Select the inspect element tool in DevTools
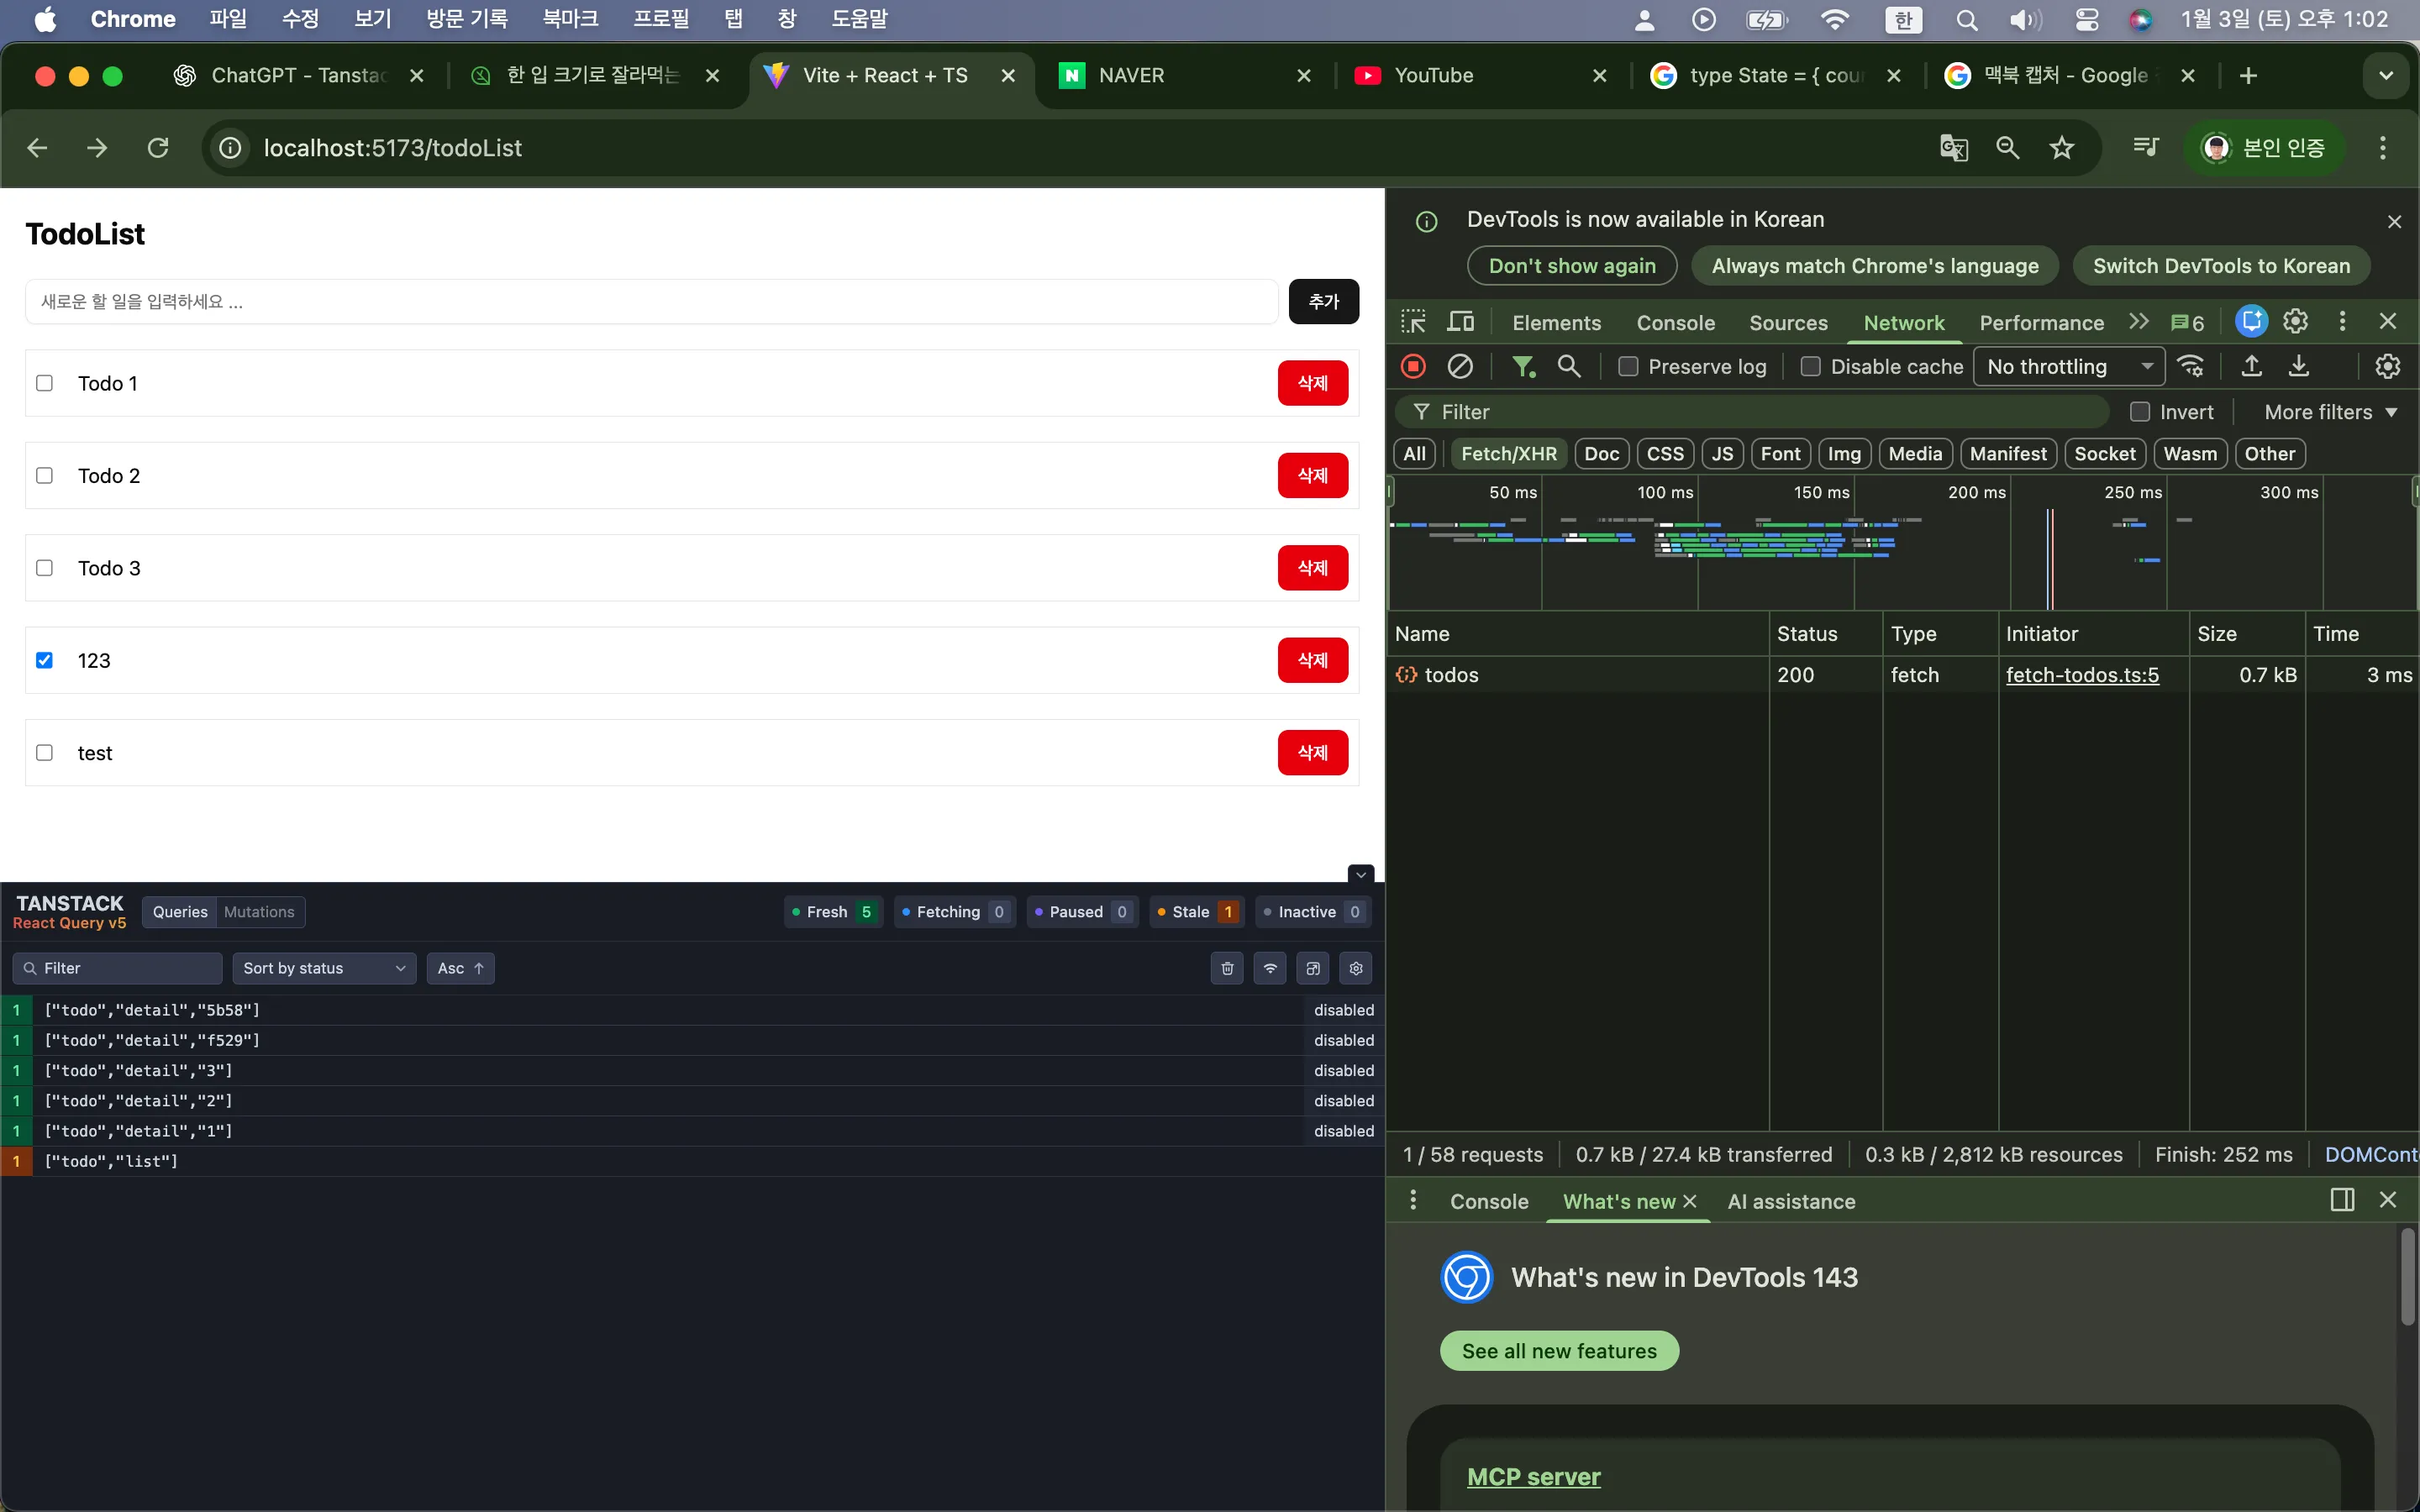2420x1512 pixels. (x=1413, y=322)
